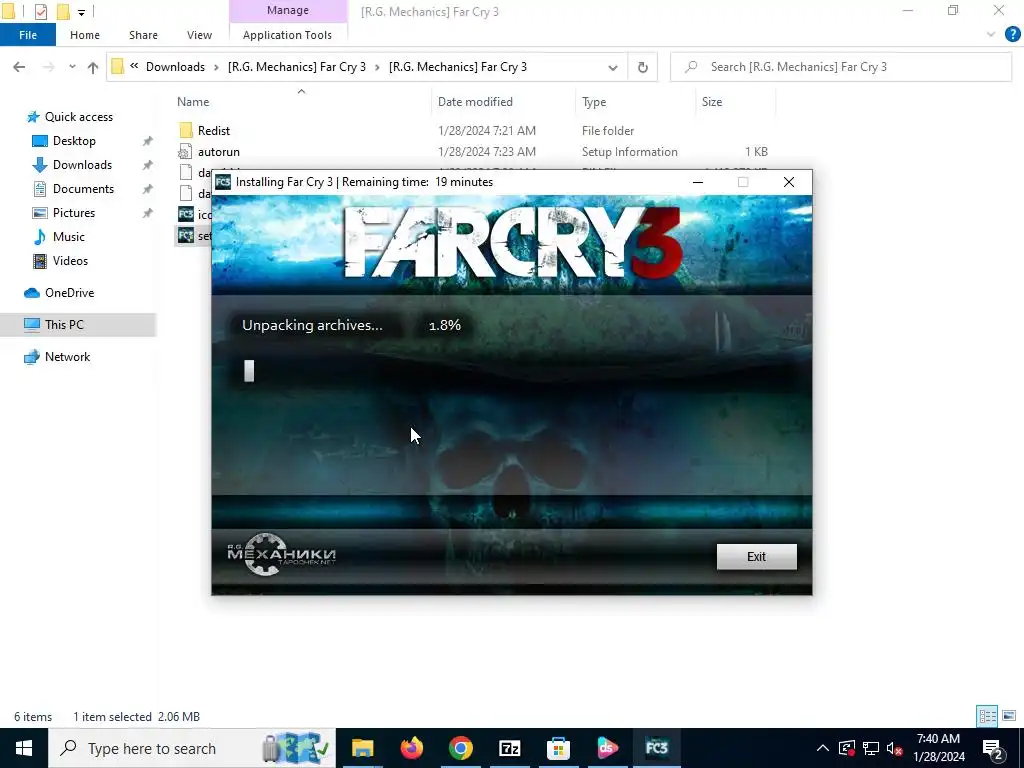This screenshot has height=768, width=1024.
Task: Show hidden system tray icons
Action: click(x=823, y=748)
